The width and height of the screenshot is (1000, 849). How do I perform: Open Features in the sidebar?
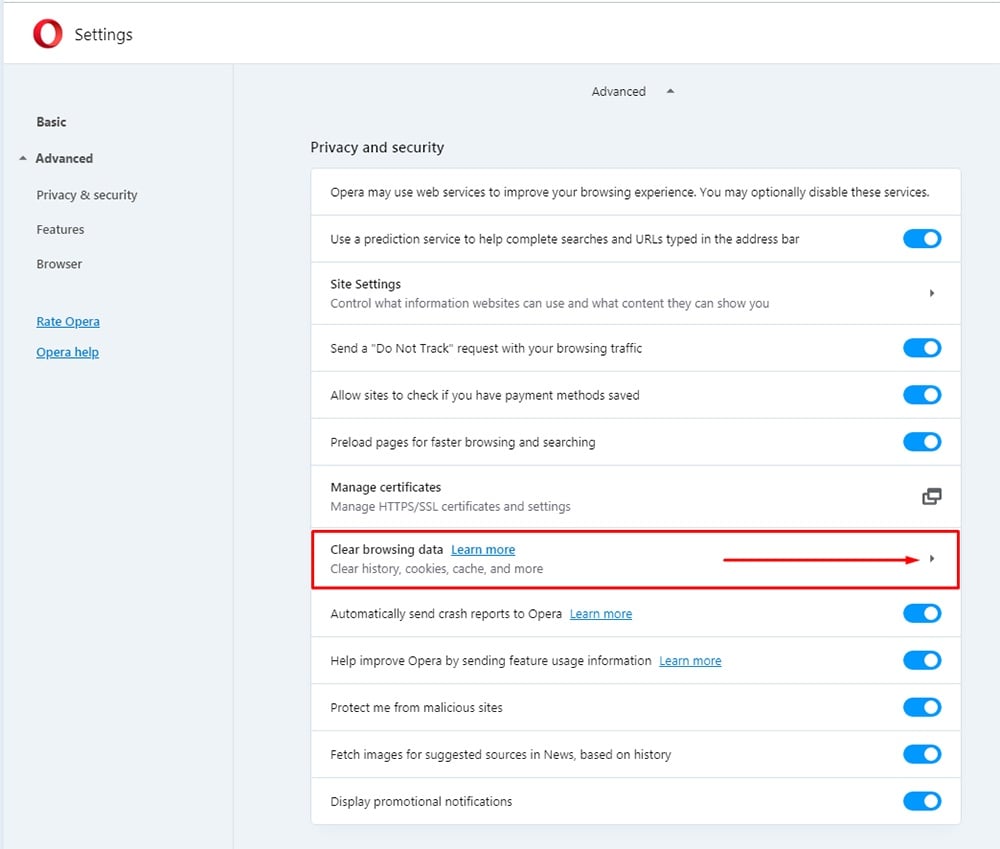[x=60, y=230]
